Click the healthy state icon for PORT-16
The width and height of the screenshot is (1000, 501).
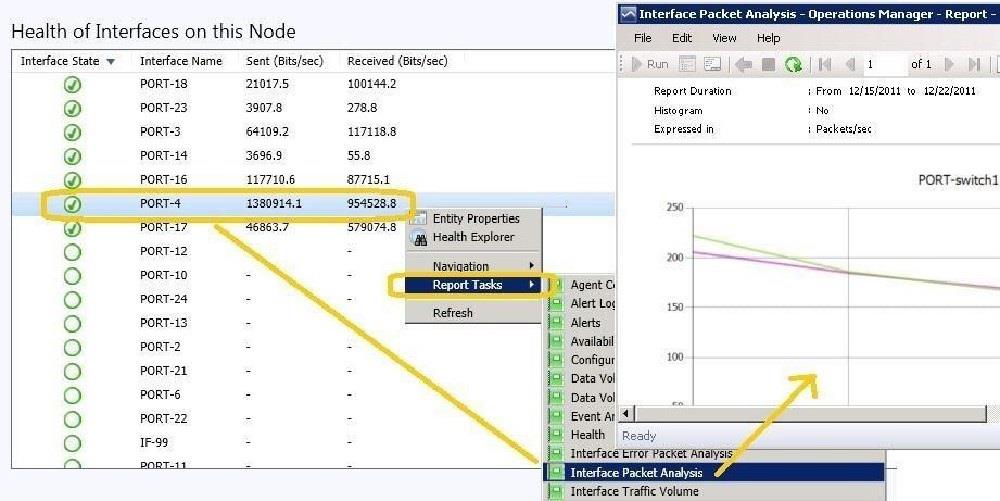pos(73,180)
